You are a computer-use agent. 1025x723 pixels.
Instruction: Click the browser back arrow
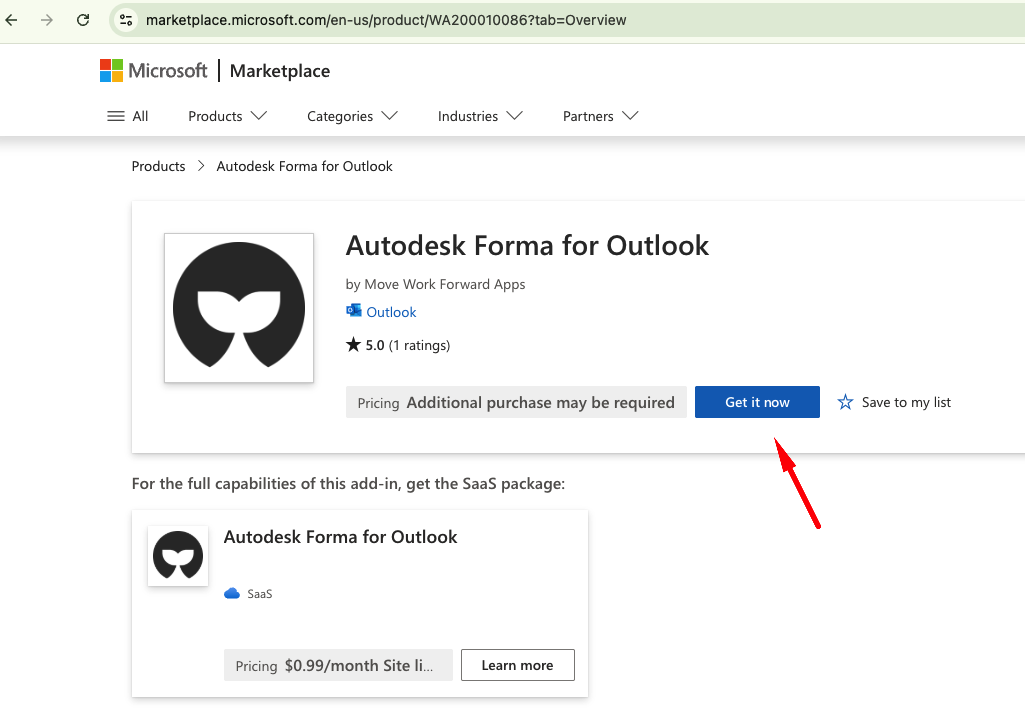click(x=12, y=20)
